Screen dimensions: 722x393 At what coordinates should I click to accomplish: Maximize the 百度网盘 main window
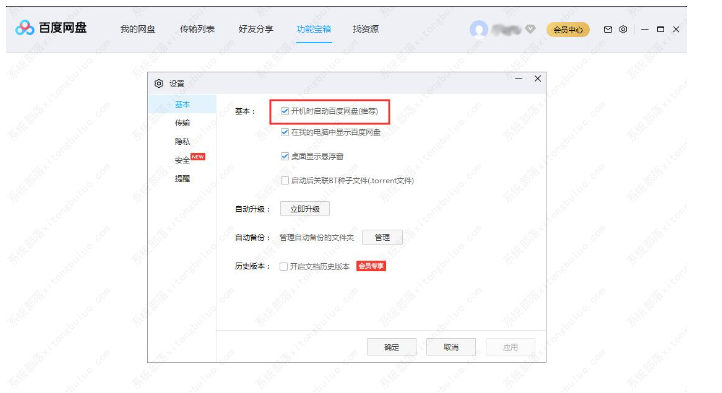(x=660, y=29)
